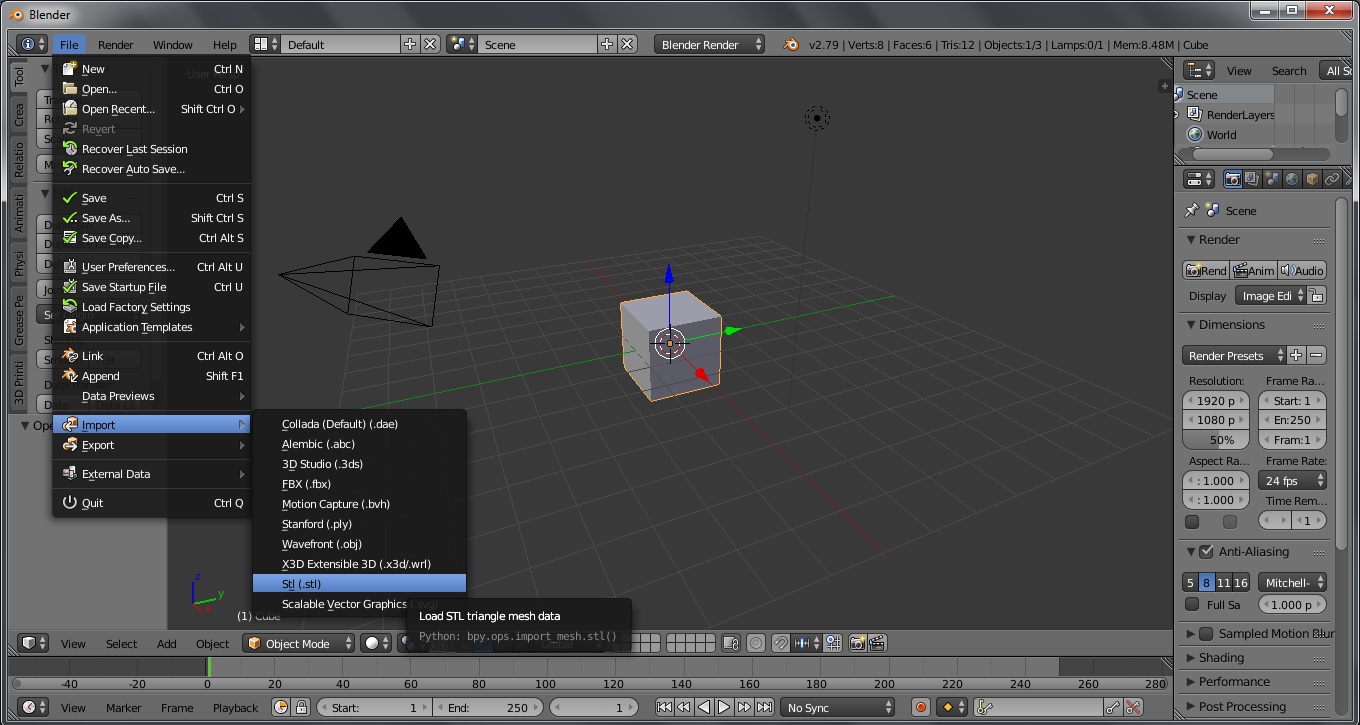This screenshot has width=1360, height=725.
Task: Delete the current Scene with X
Action: (x=627, y=44)
